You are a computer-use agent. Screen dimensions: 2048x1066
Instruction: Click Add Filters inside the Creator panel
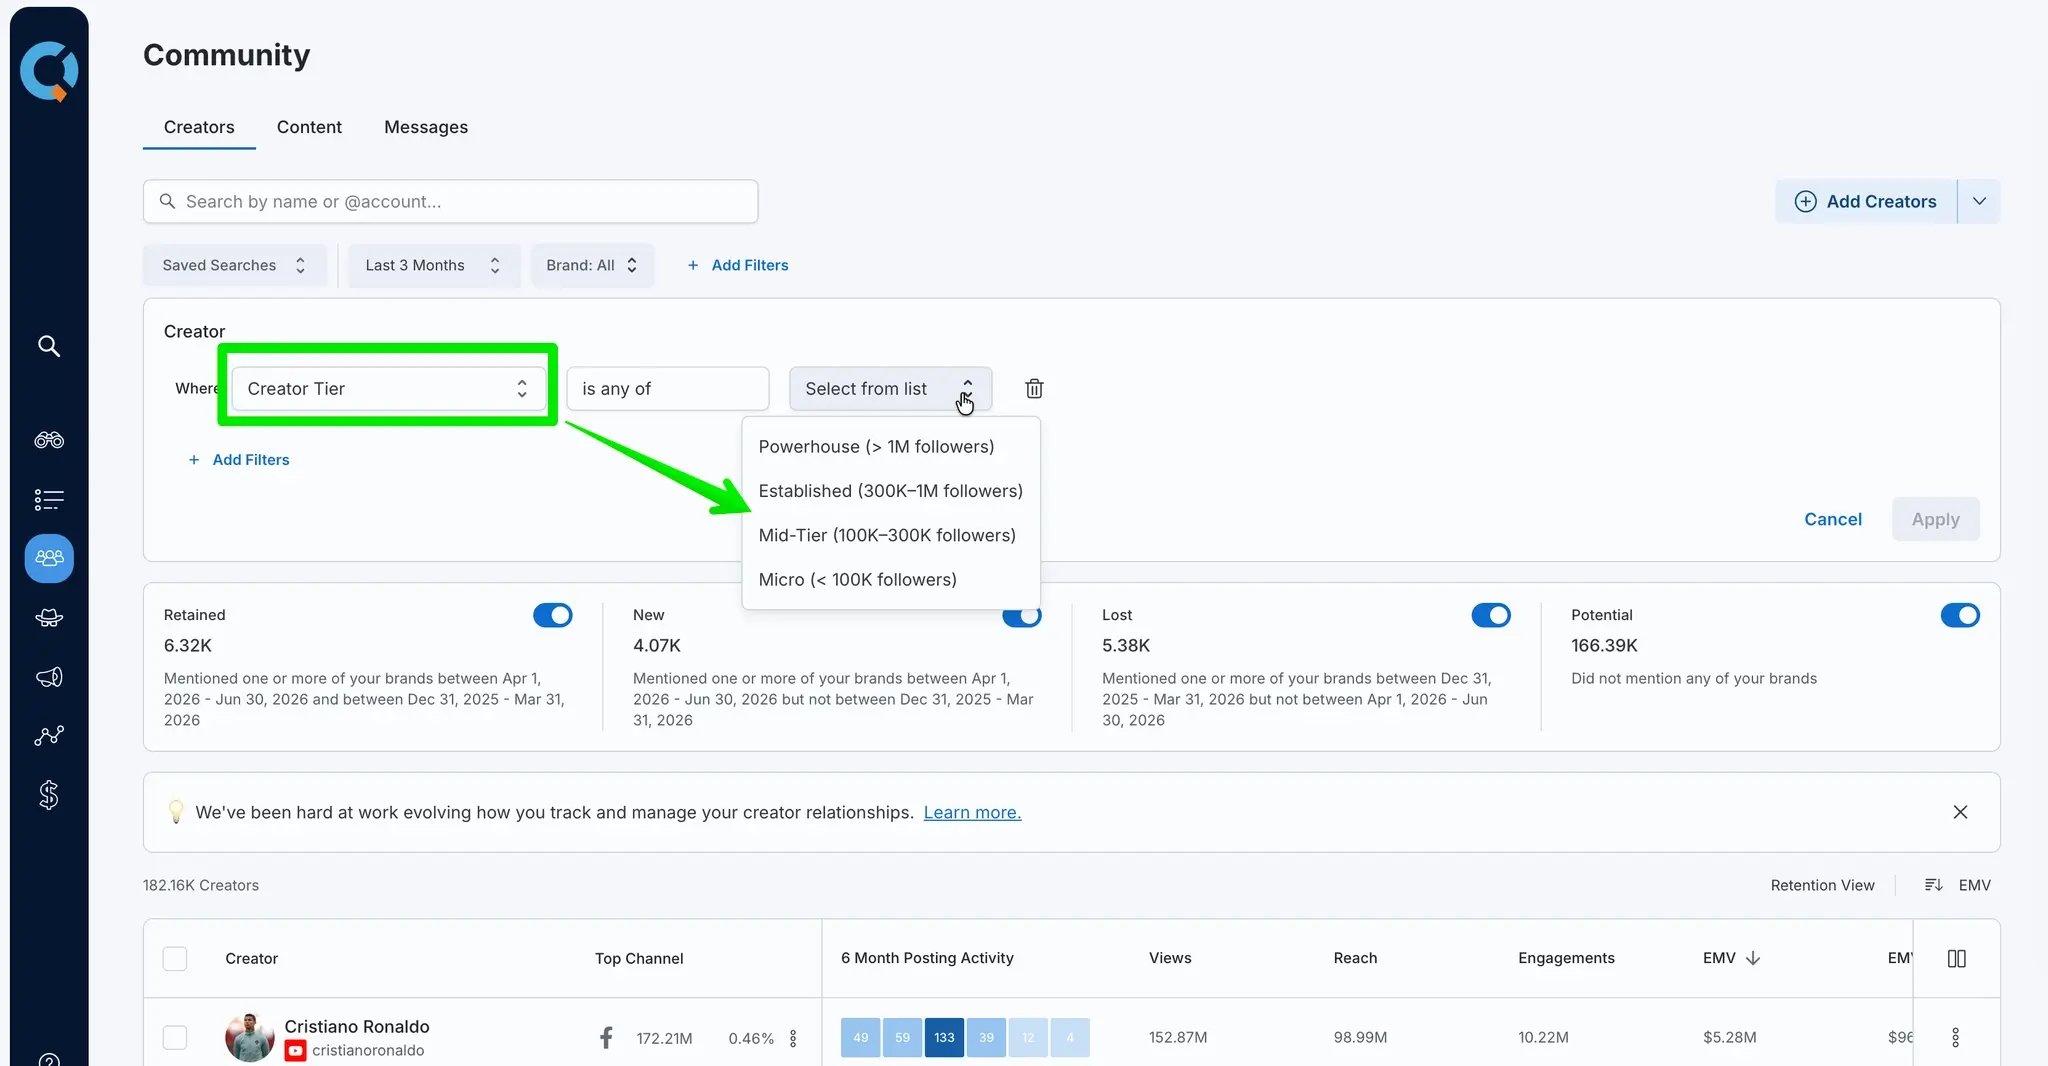pyautogui.click(x=239, y=460)
